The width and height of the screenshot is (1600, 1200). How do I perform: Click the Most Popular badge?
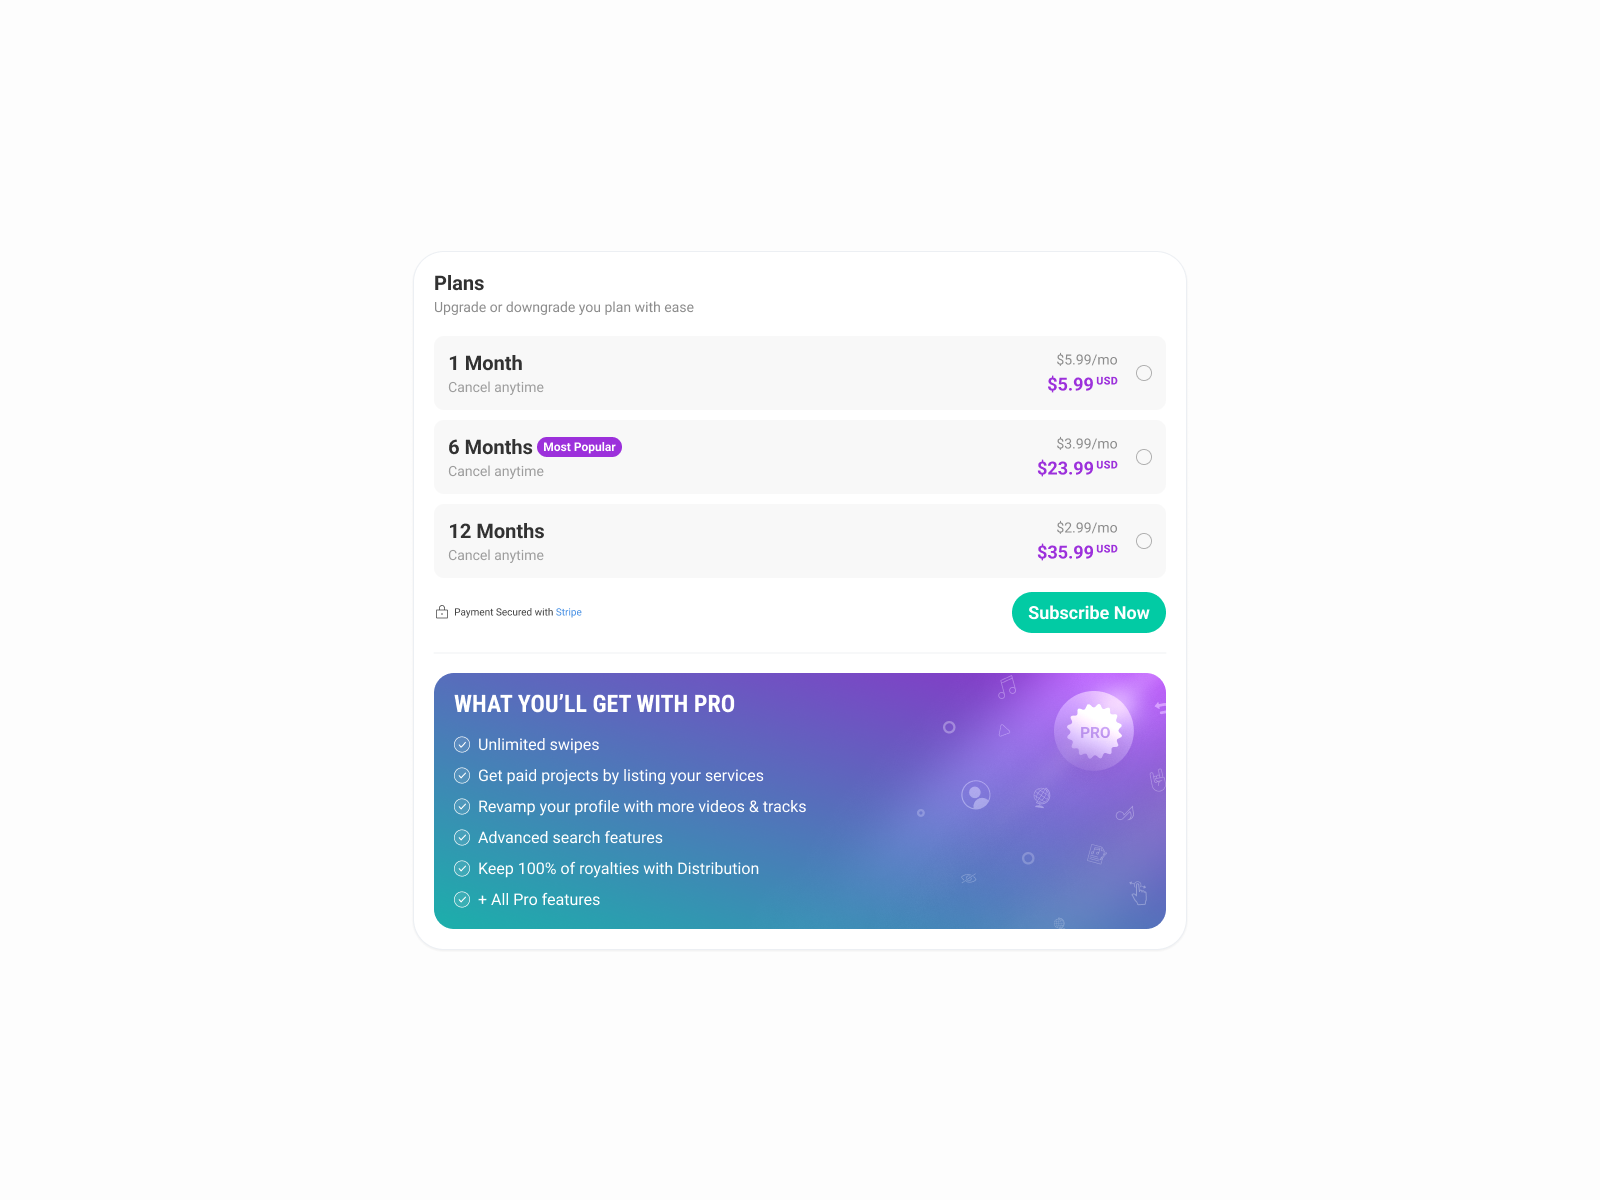click(x=579, y=447)
